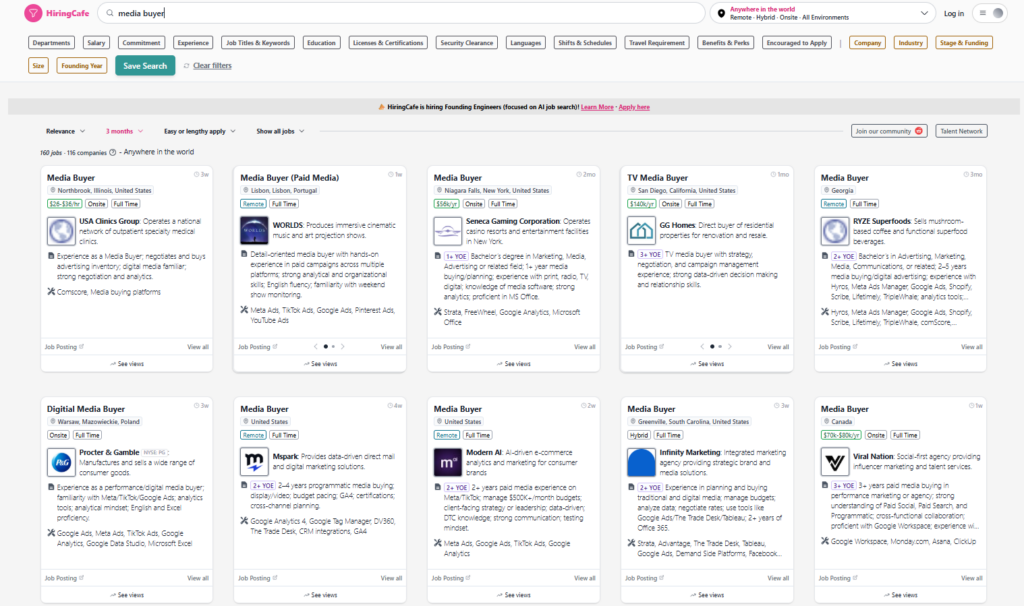1024x606 pixels.
Task: Open the Departments filter
Action: point(51,42)
